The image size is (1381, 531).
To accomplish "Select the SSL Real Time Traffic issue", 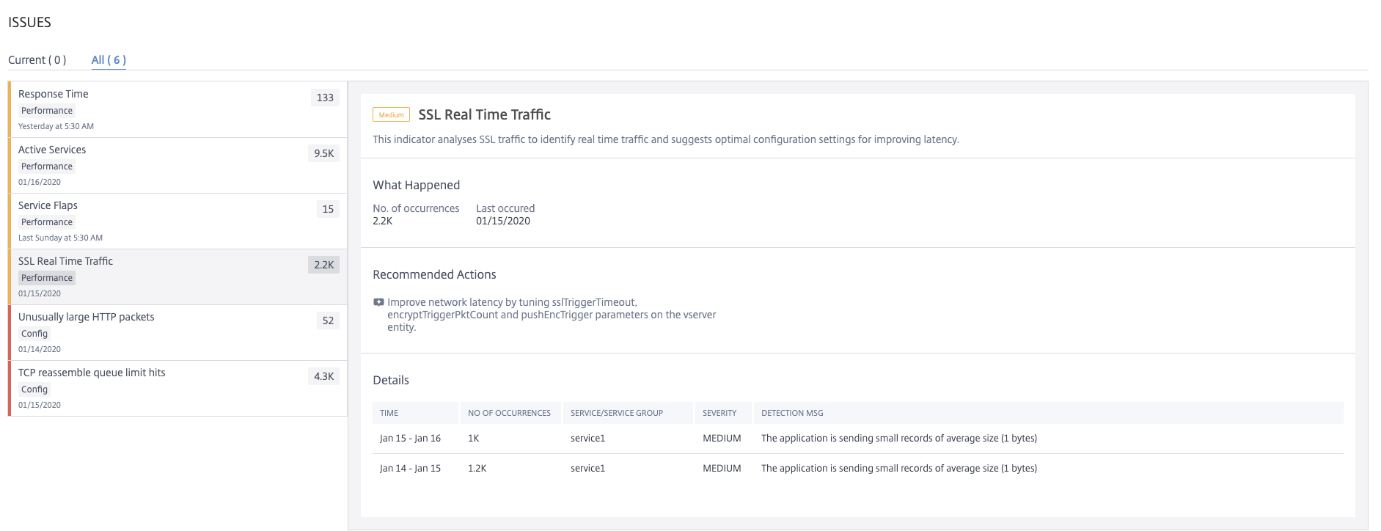I will click(x=177, y=277).
